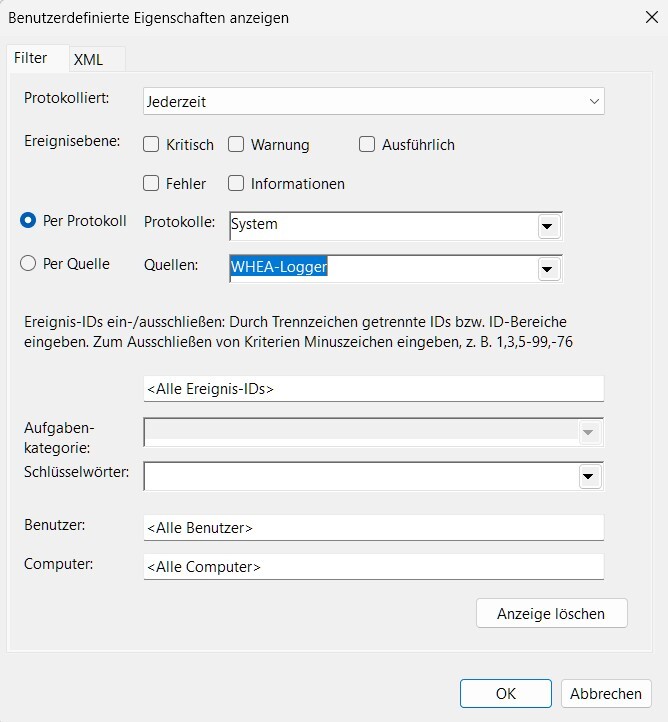Expand the Protokolle dropdown arrow
This screenshot has height=722, width=668.
(548, 226)
